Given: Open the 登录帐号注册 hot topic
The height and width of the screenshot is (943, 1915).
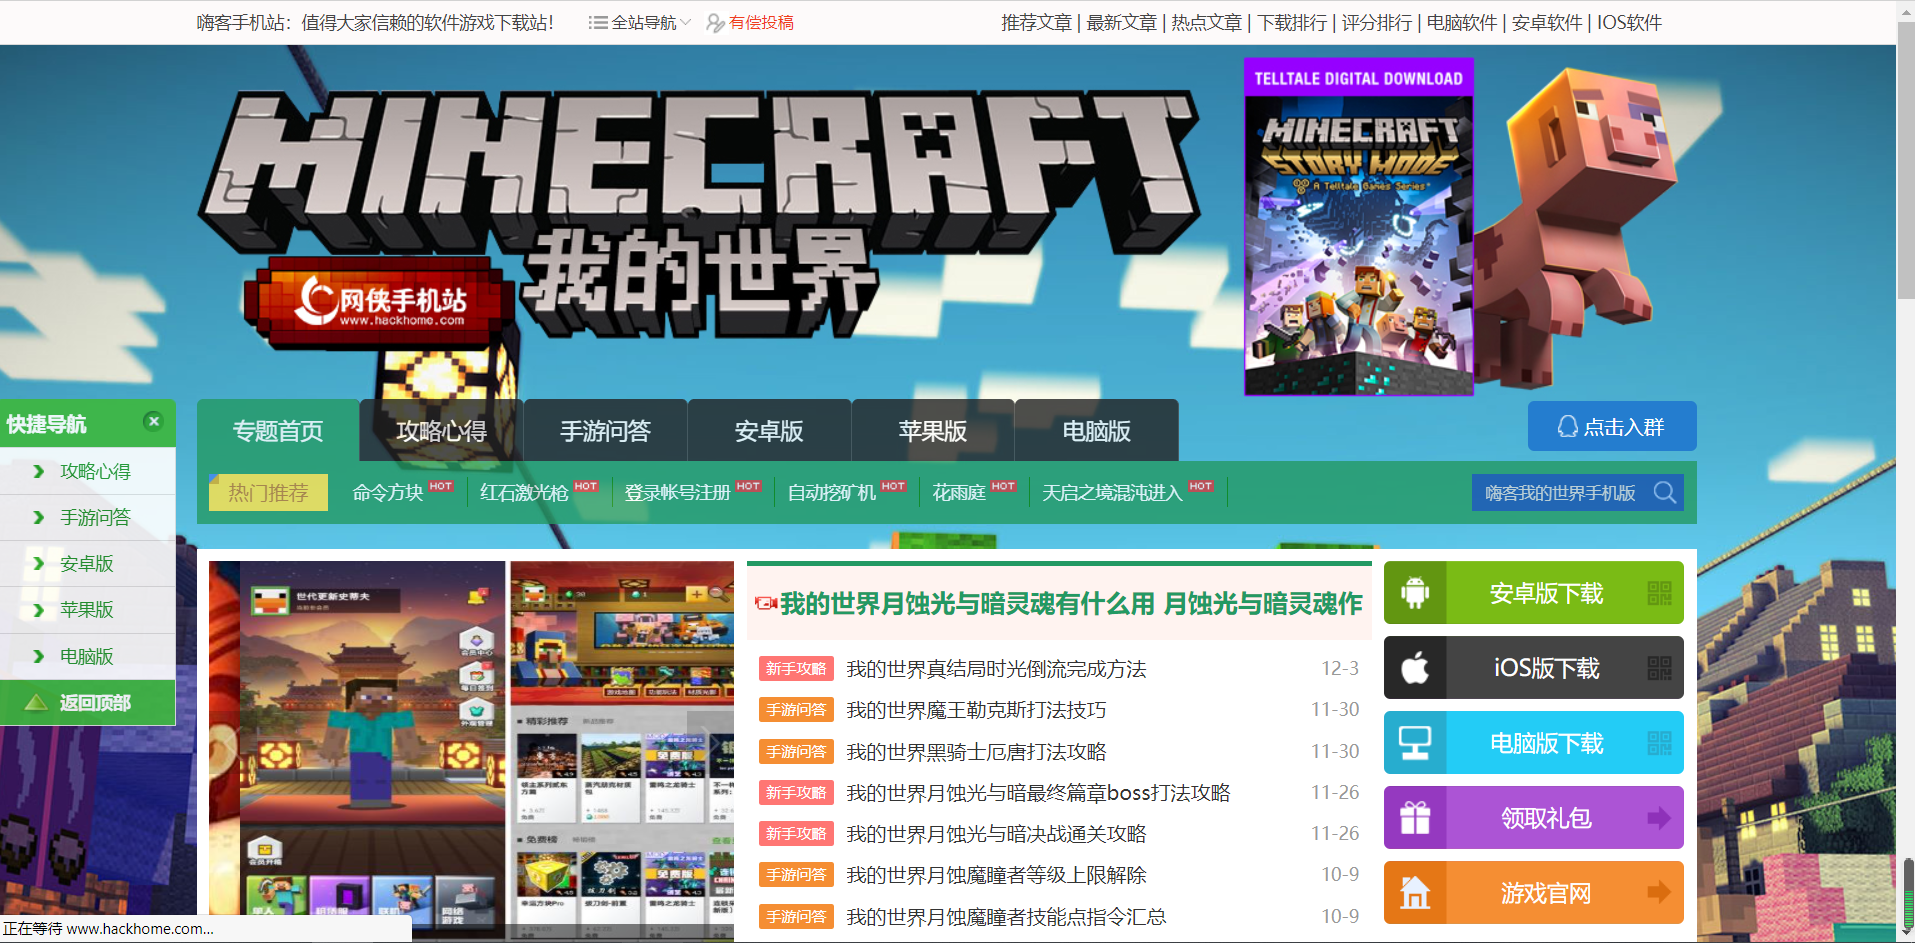Looking at the screenshot, I should click(x=678, y=492).
